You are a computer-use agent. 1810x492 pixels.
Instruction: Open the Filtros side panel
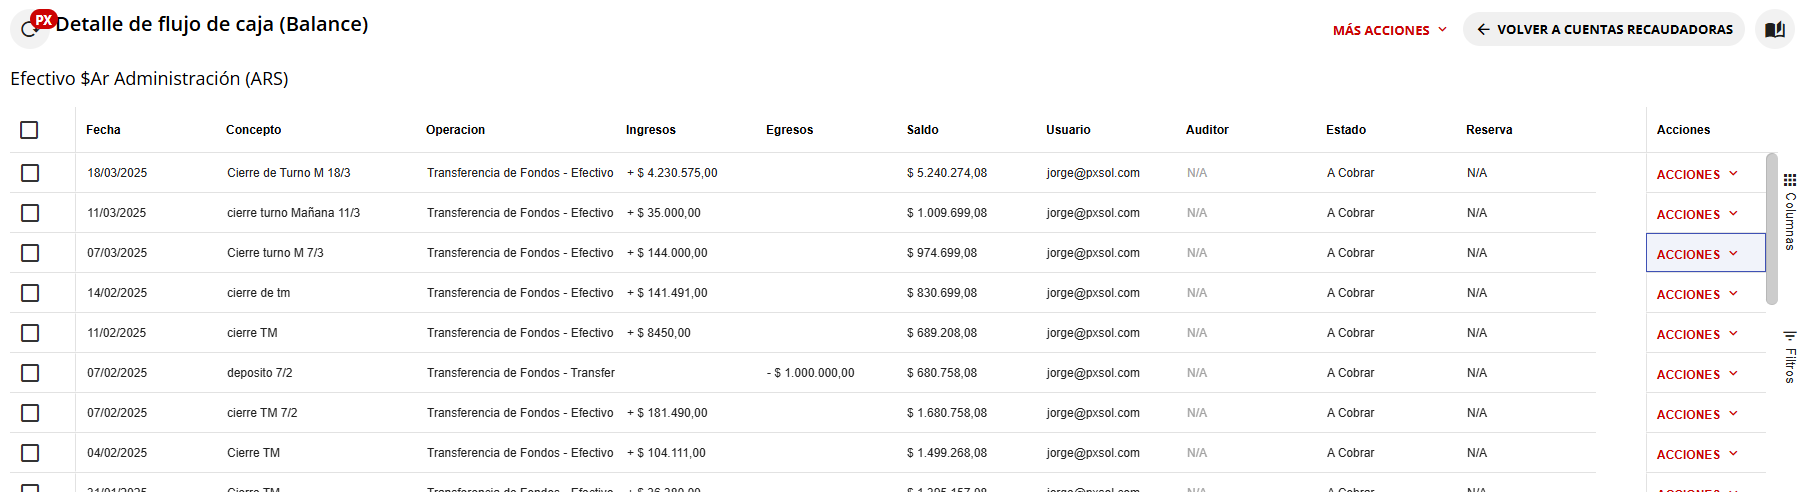pyautogui.click(x=1790, y=357)
